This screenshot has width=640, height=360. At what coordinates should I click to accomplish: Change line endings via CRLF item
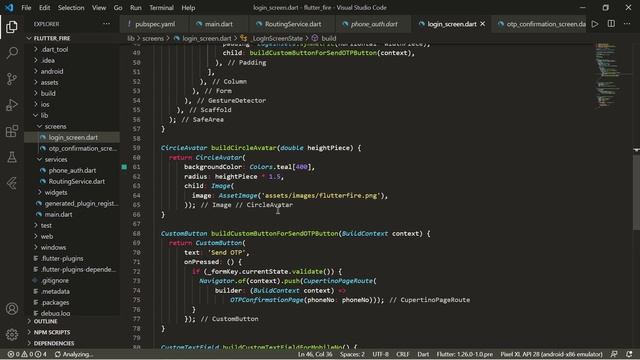tap(402, 354)
